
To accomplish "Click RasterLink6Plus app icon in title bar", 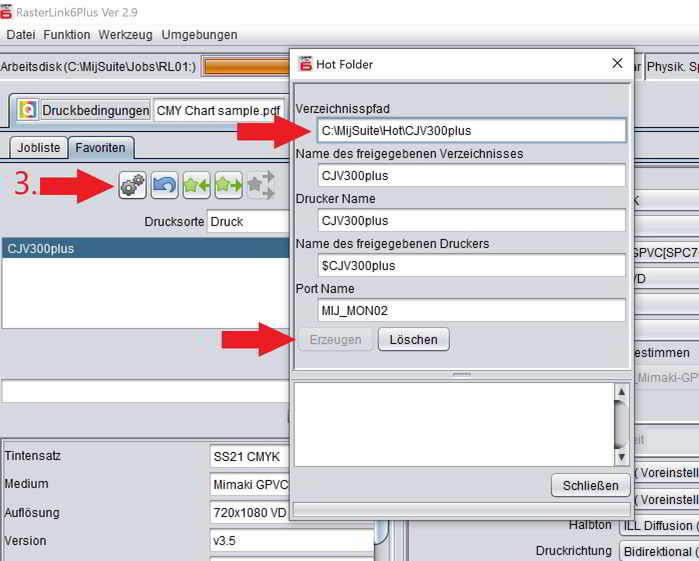I will [x=10, y=11].
